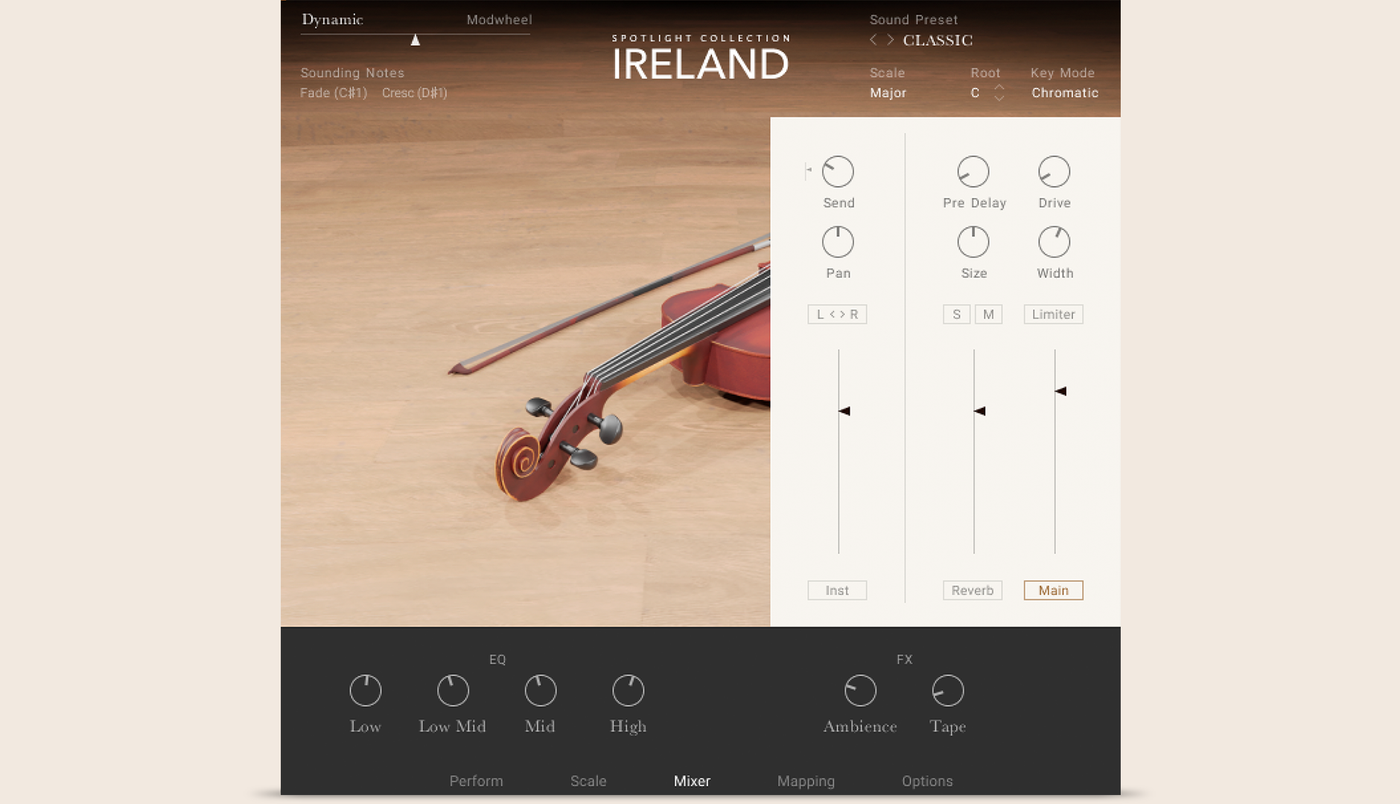The width and height of the screenshot is (1400, 804).
Task: Open the Options tab
Action: pyautogui.click(x=927, y=781)
